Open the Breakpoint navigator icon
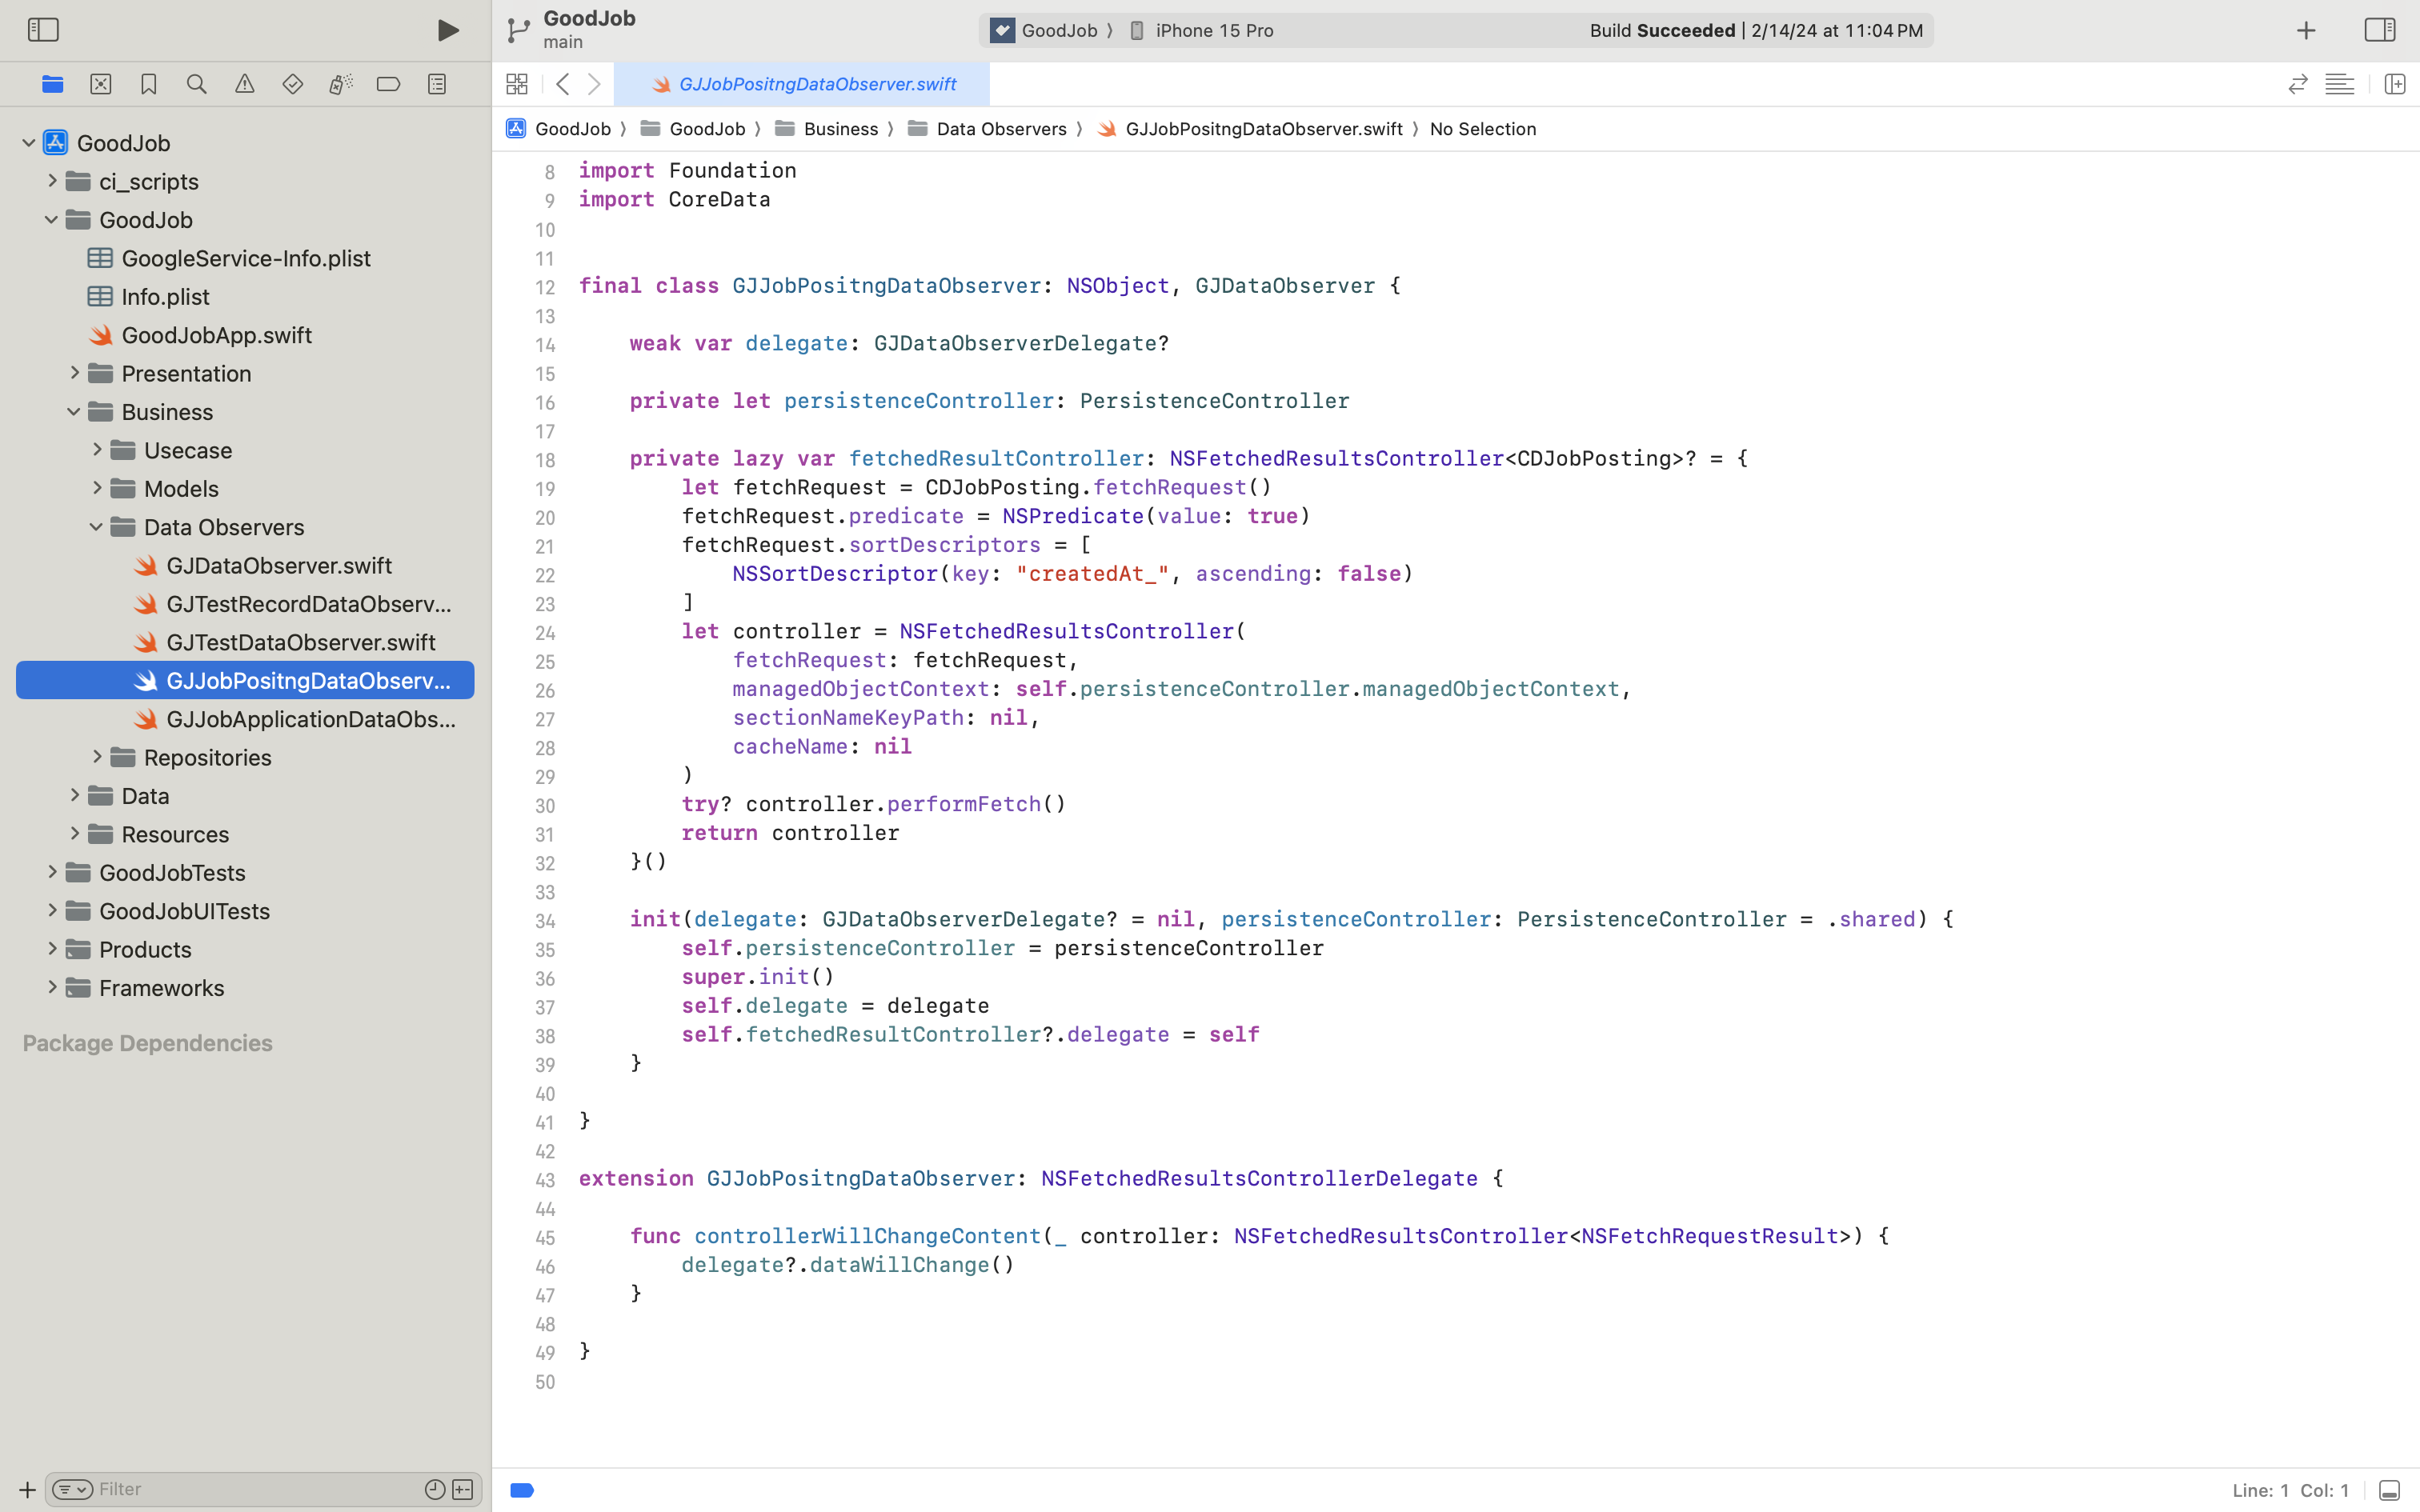 [x=389, y=84]
